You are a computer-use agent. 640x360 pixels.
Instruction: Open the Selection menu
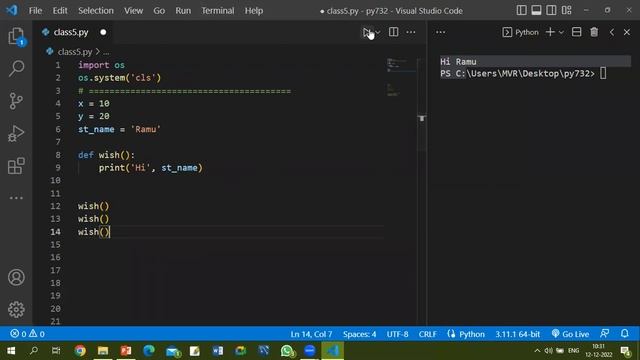[96, 11]
